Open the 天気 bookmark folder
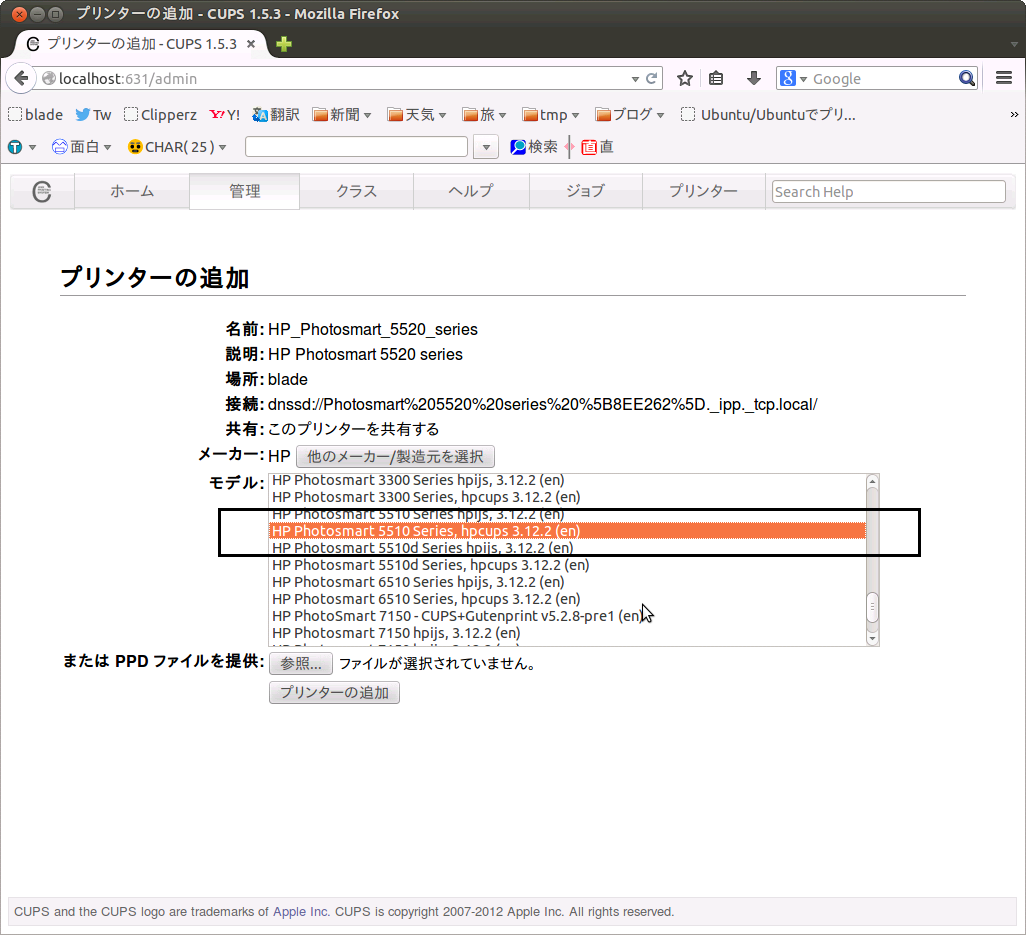The image size is (1026, 935). coord(417,115)
